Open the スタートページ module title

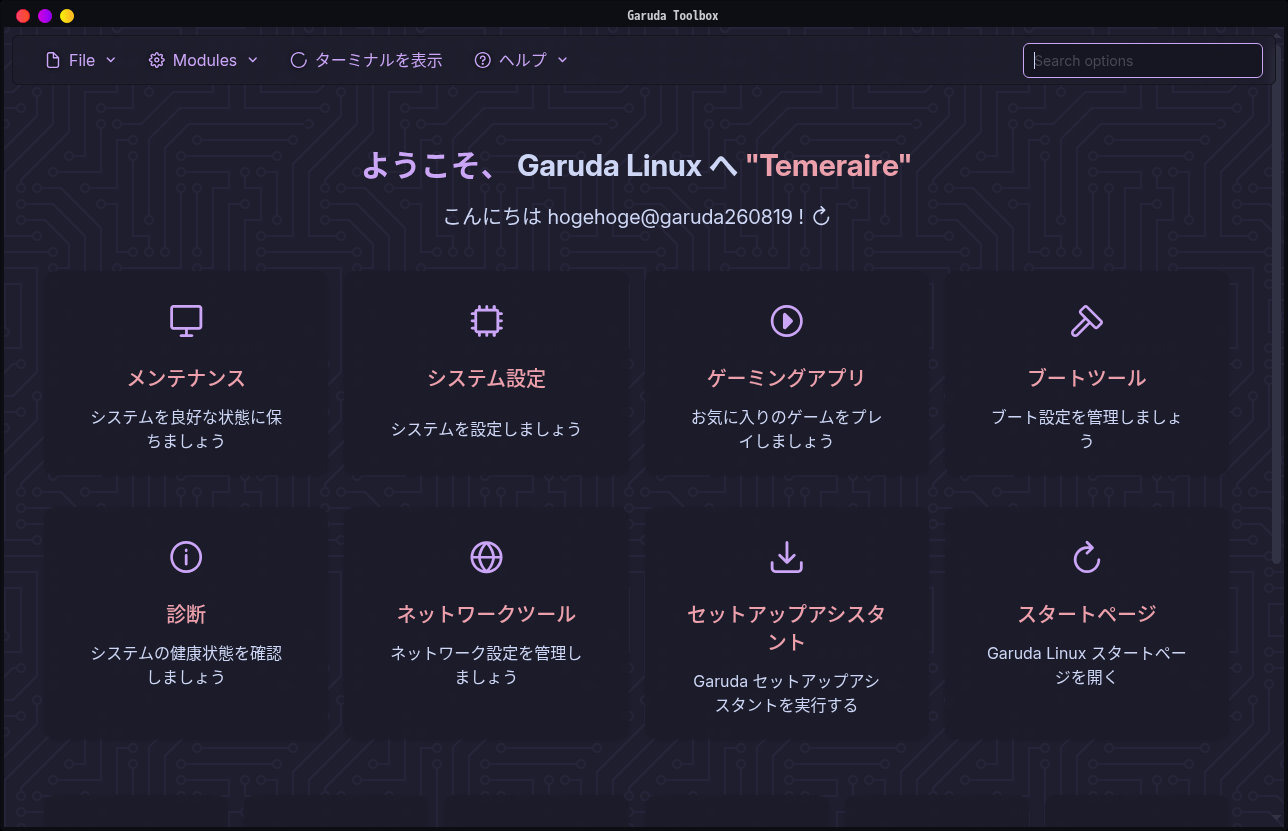[x=1086, y=614]
